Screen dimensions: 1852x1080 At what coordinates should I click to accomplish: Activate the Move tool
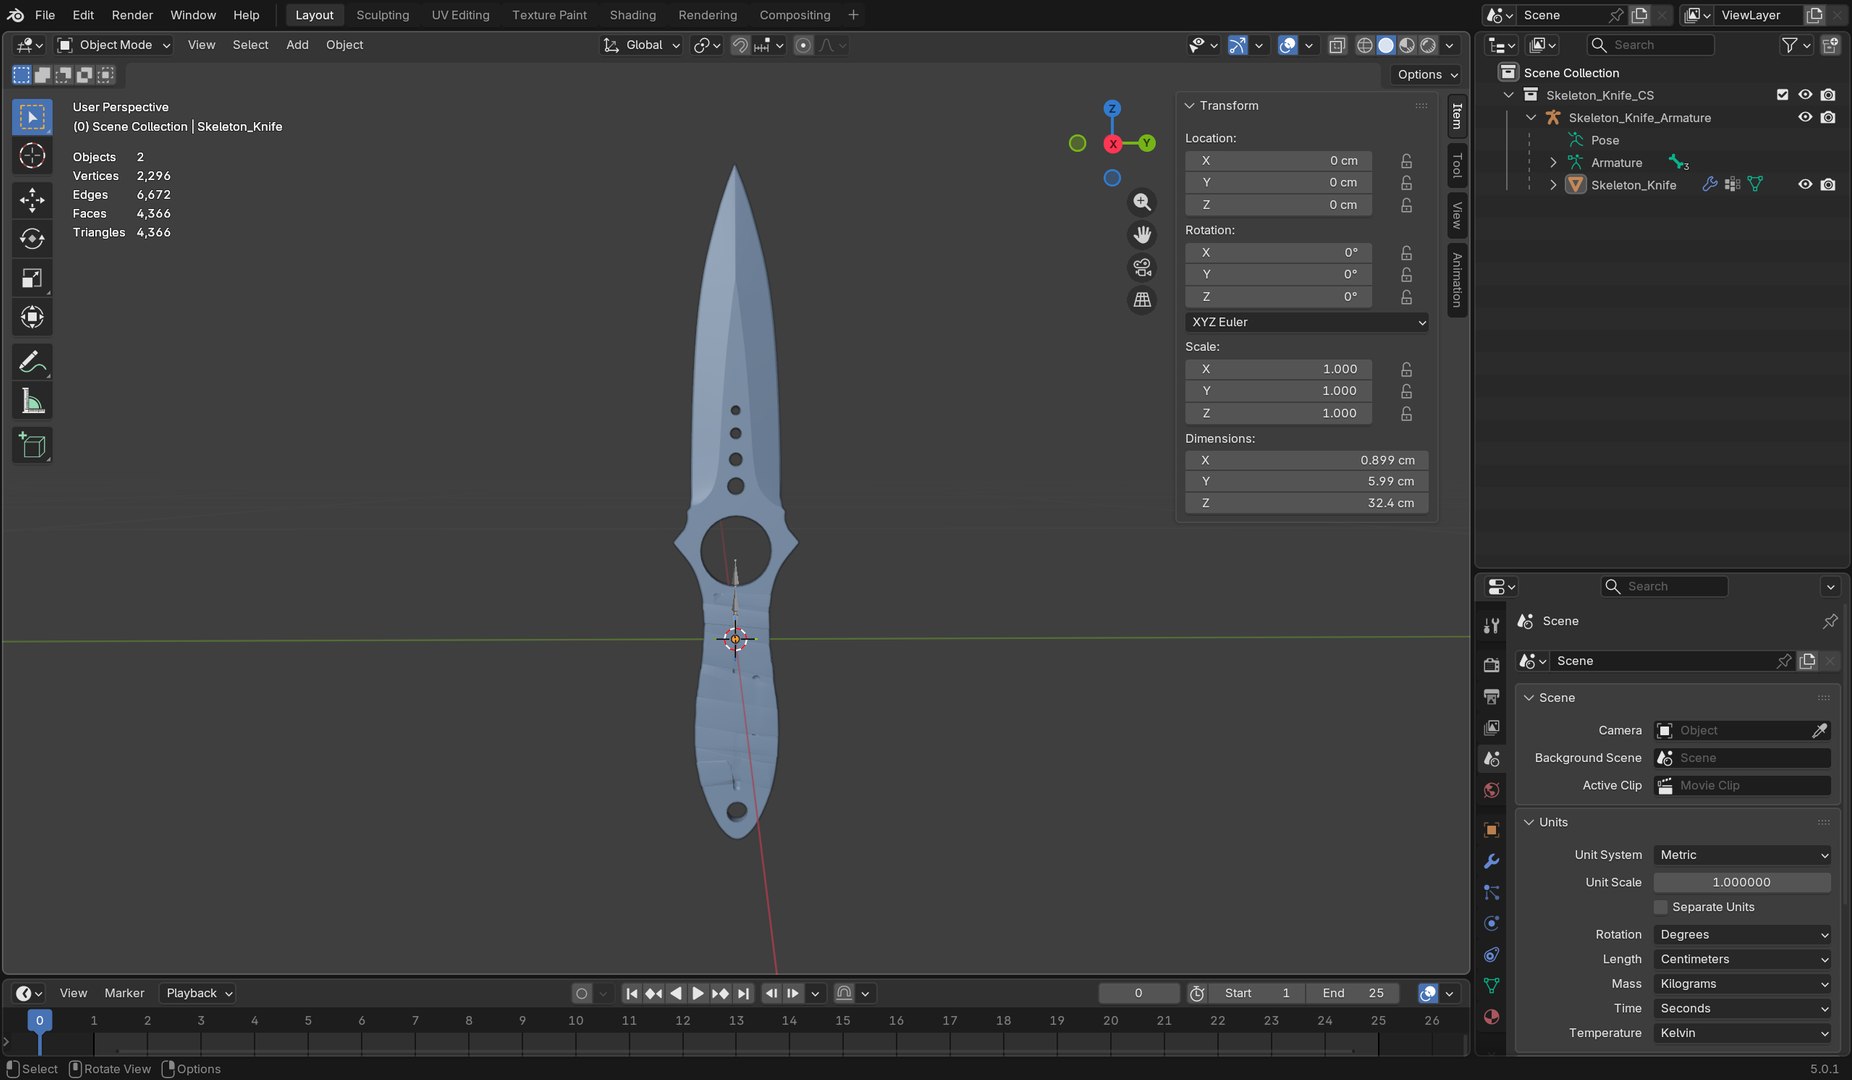32,200
